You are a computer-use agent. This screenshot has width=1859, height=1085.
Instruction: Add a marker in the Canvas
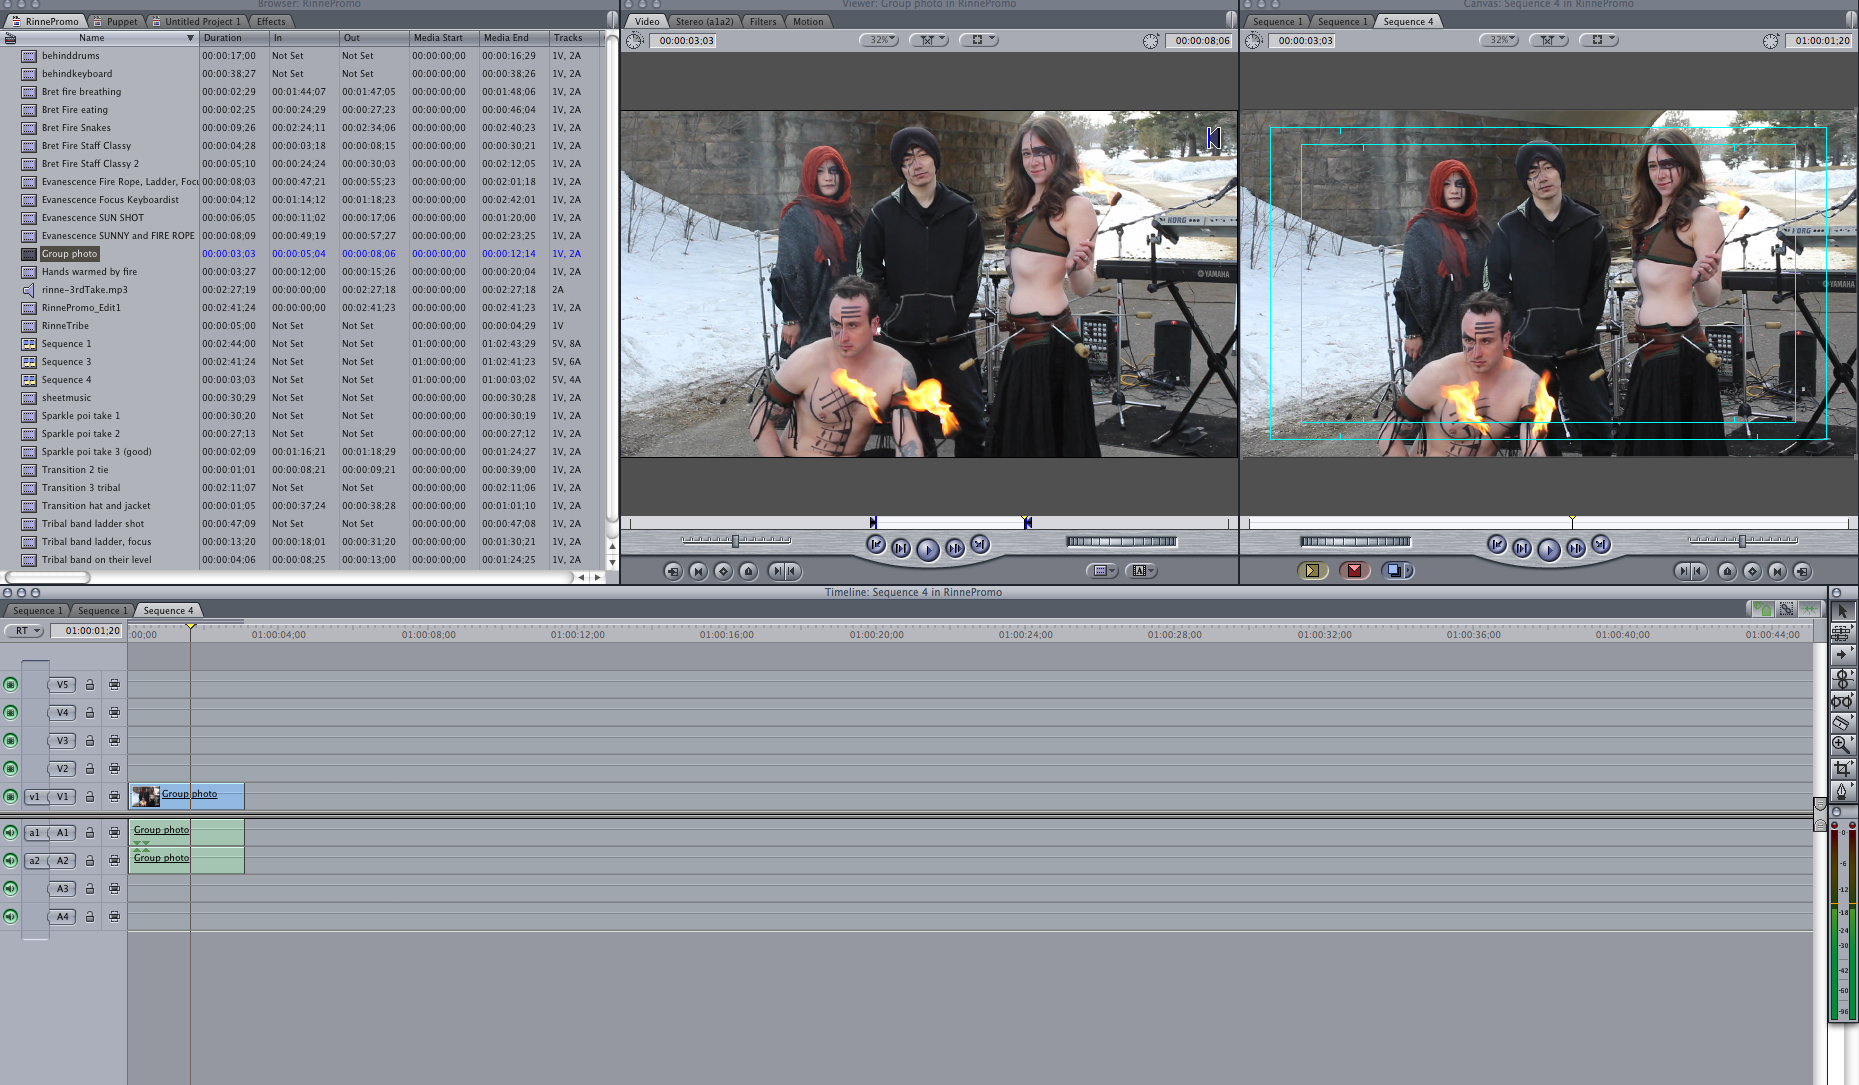tap(1727, 571)
